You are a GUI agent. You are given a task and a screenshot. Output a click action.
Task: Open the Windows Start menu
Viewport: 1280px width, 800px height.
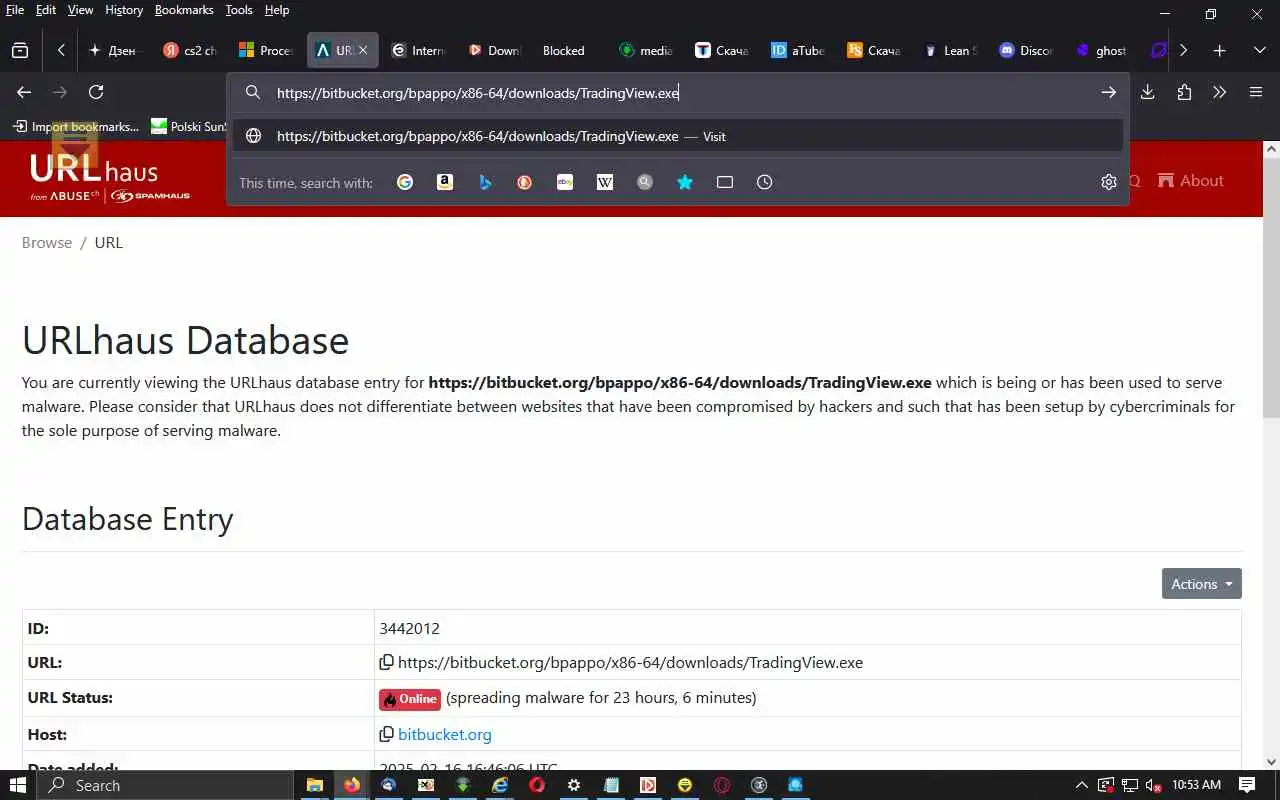[18, 785]
